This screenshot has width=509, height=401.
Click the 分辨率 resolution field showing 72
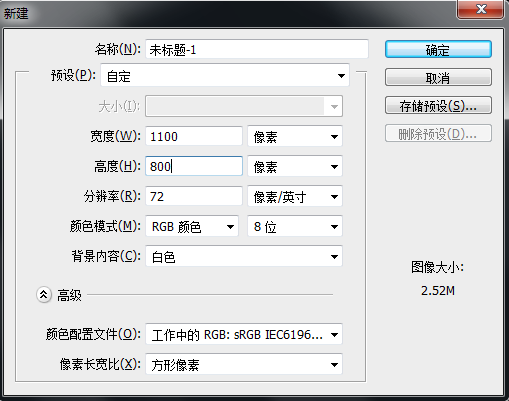coord(194,196)
